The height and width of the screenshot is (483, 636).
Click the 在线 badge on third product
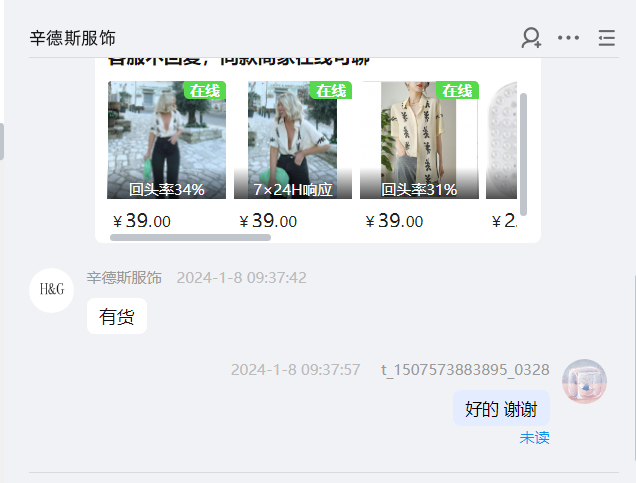coord(458,90)
